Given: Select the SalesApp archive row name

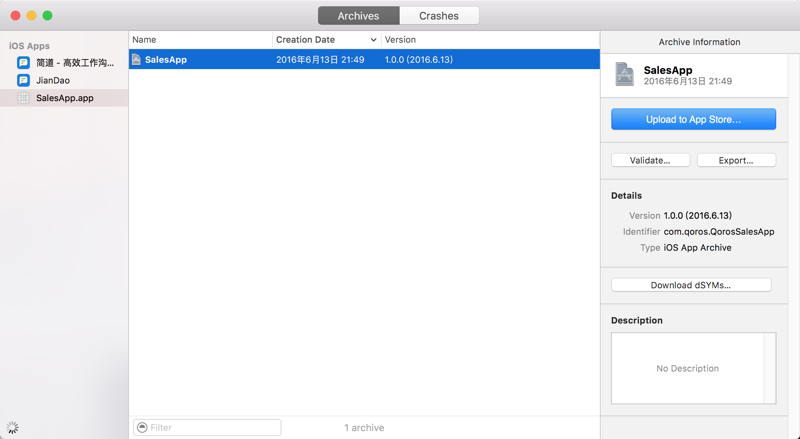Looking at the screenshot, I should click(x=166, y=60).
